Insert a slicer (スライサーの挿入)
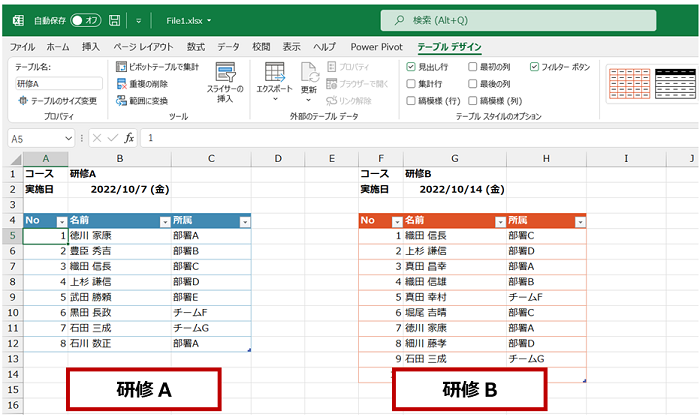 click(225, 80)
